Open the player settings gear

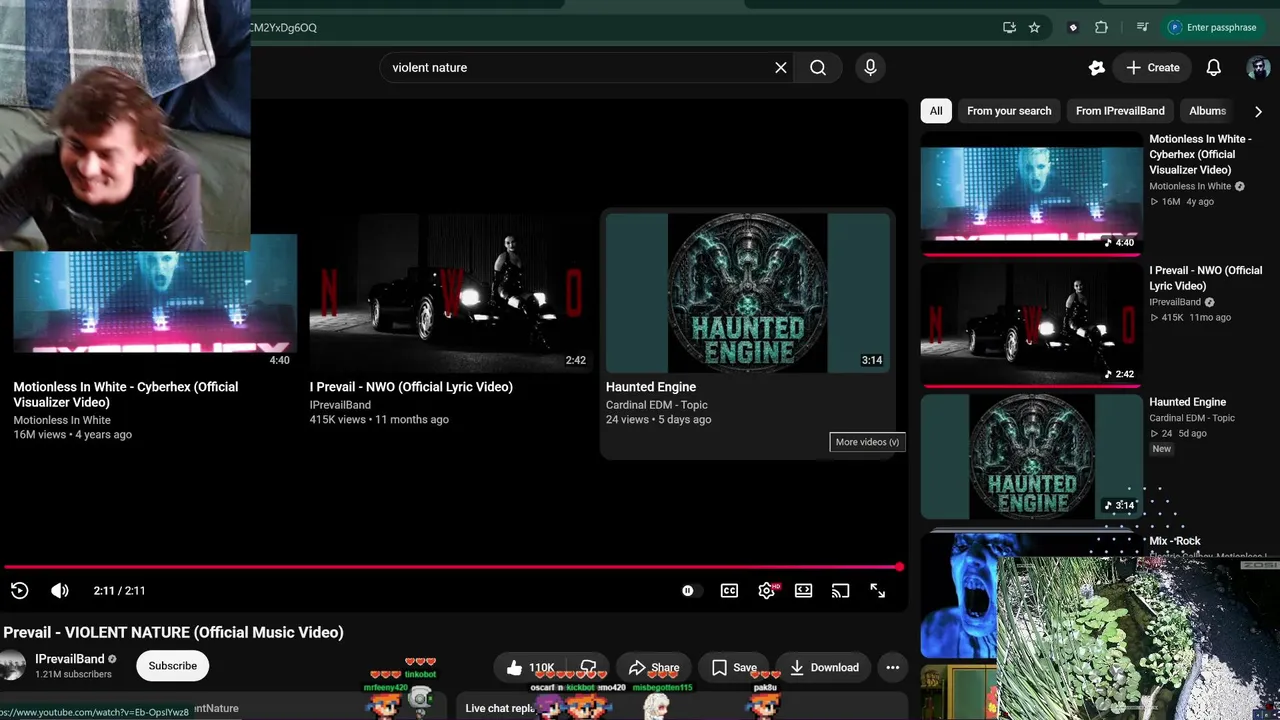[x=767, y=591]
